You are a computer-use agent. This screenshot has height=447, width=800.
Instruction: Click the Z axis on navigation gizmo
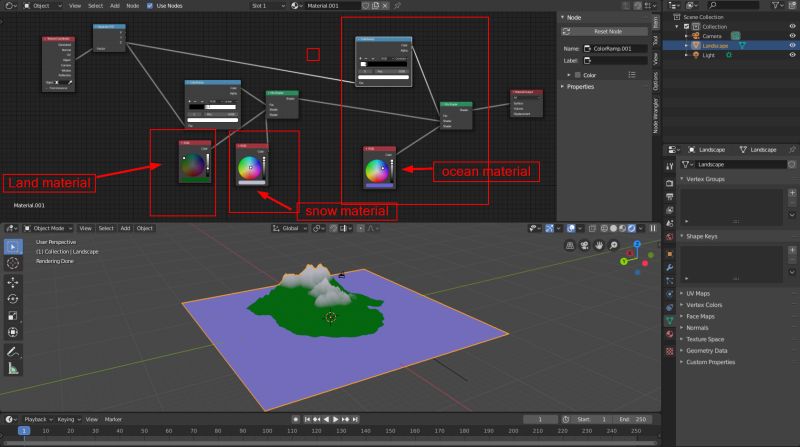pos(637,244)
